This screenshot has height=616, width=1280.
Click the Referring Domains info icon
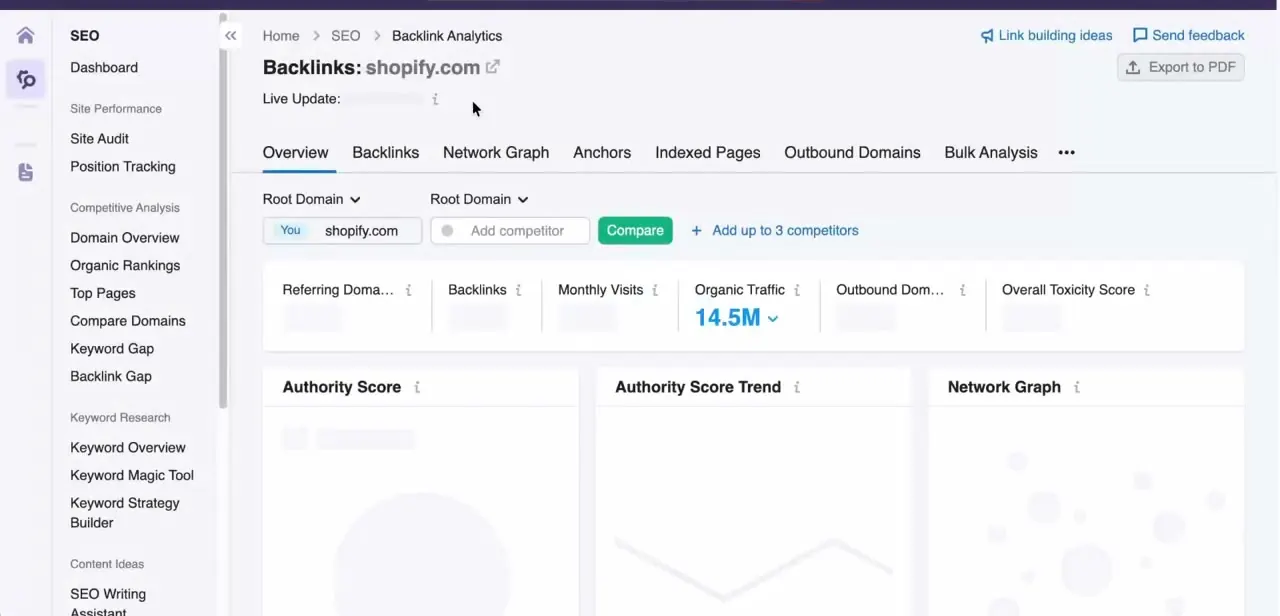pyautogui.click(x=409, y=290)
